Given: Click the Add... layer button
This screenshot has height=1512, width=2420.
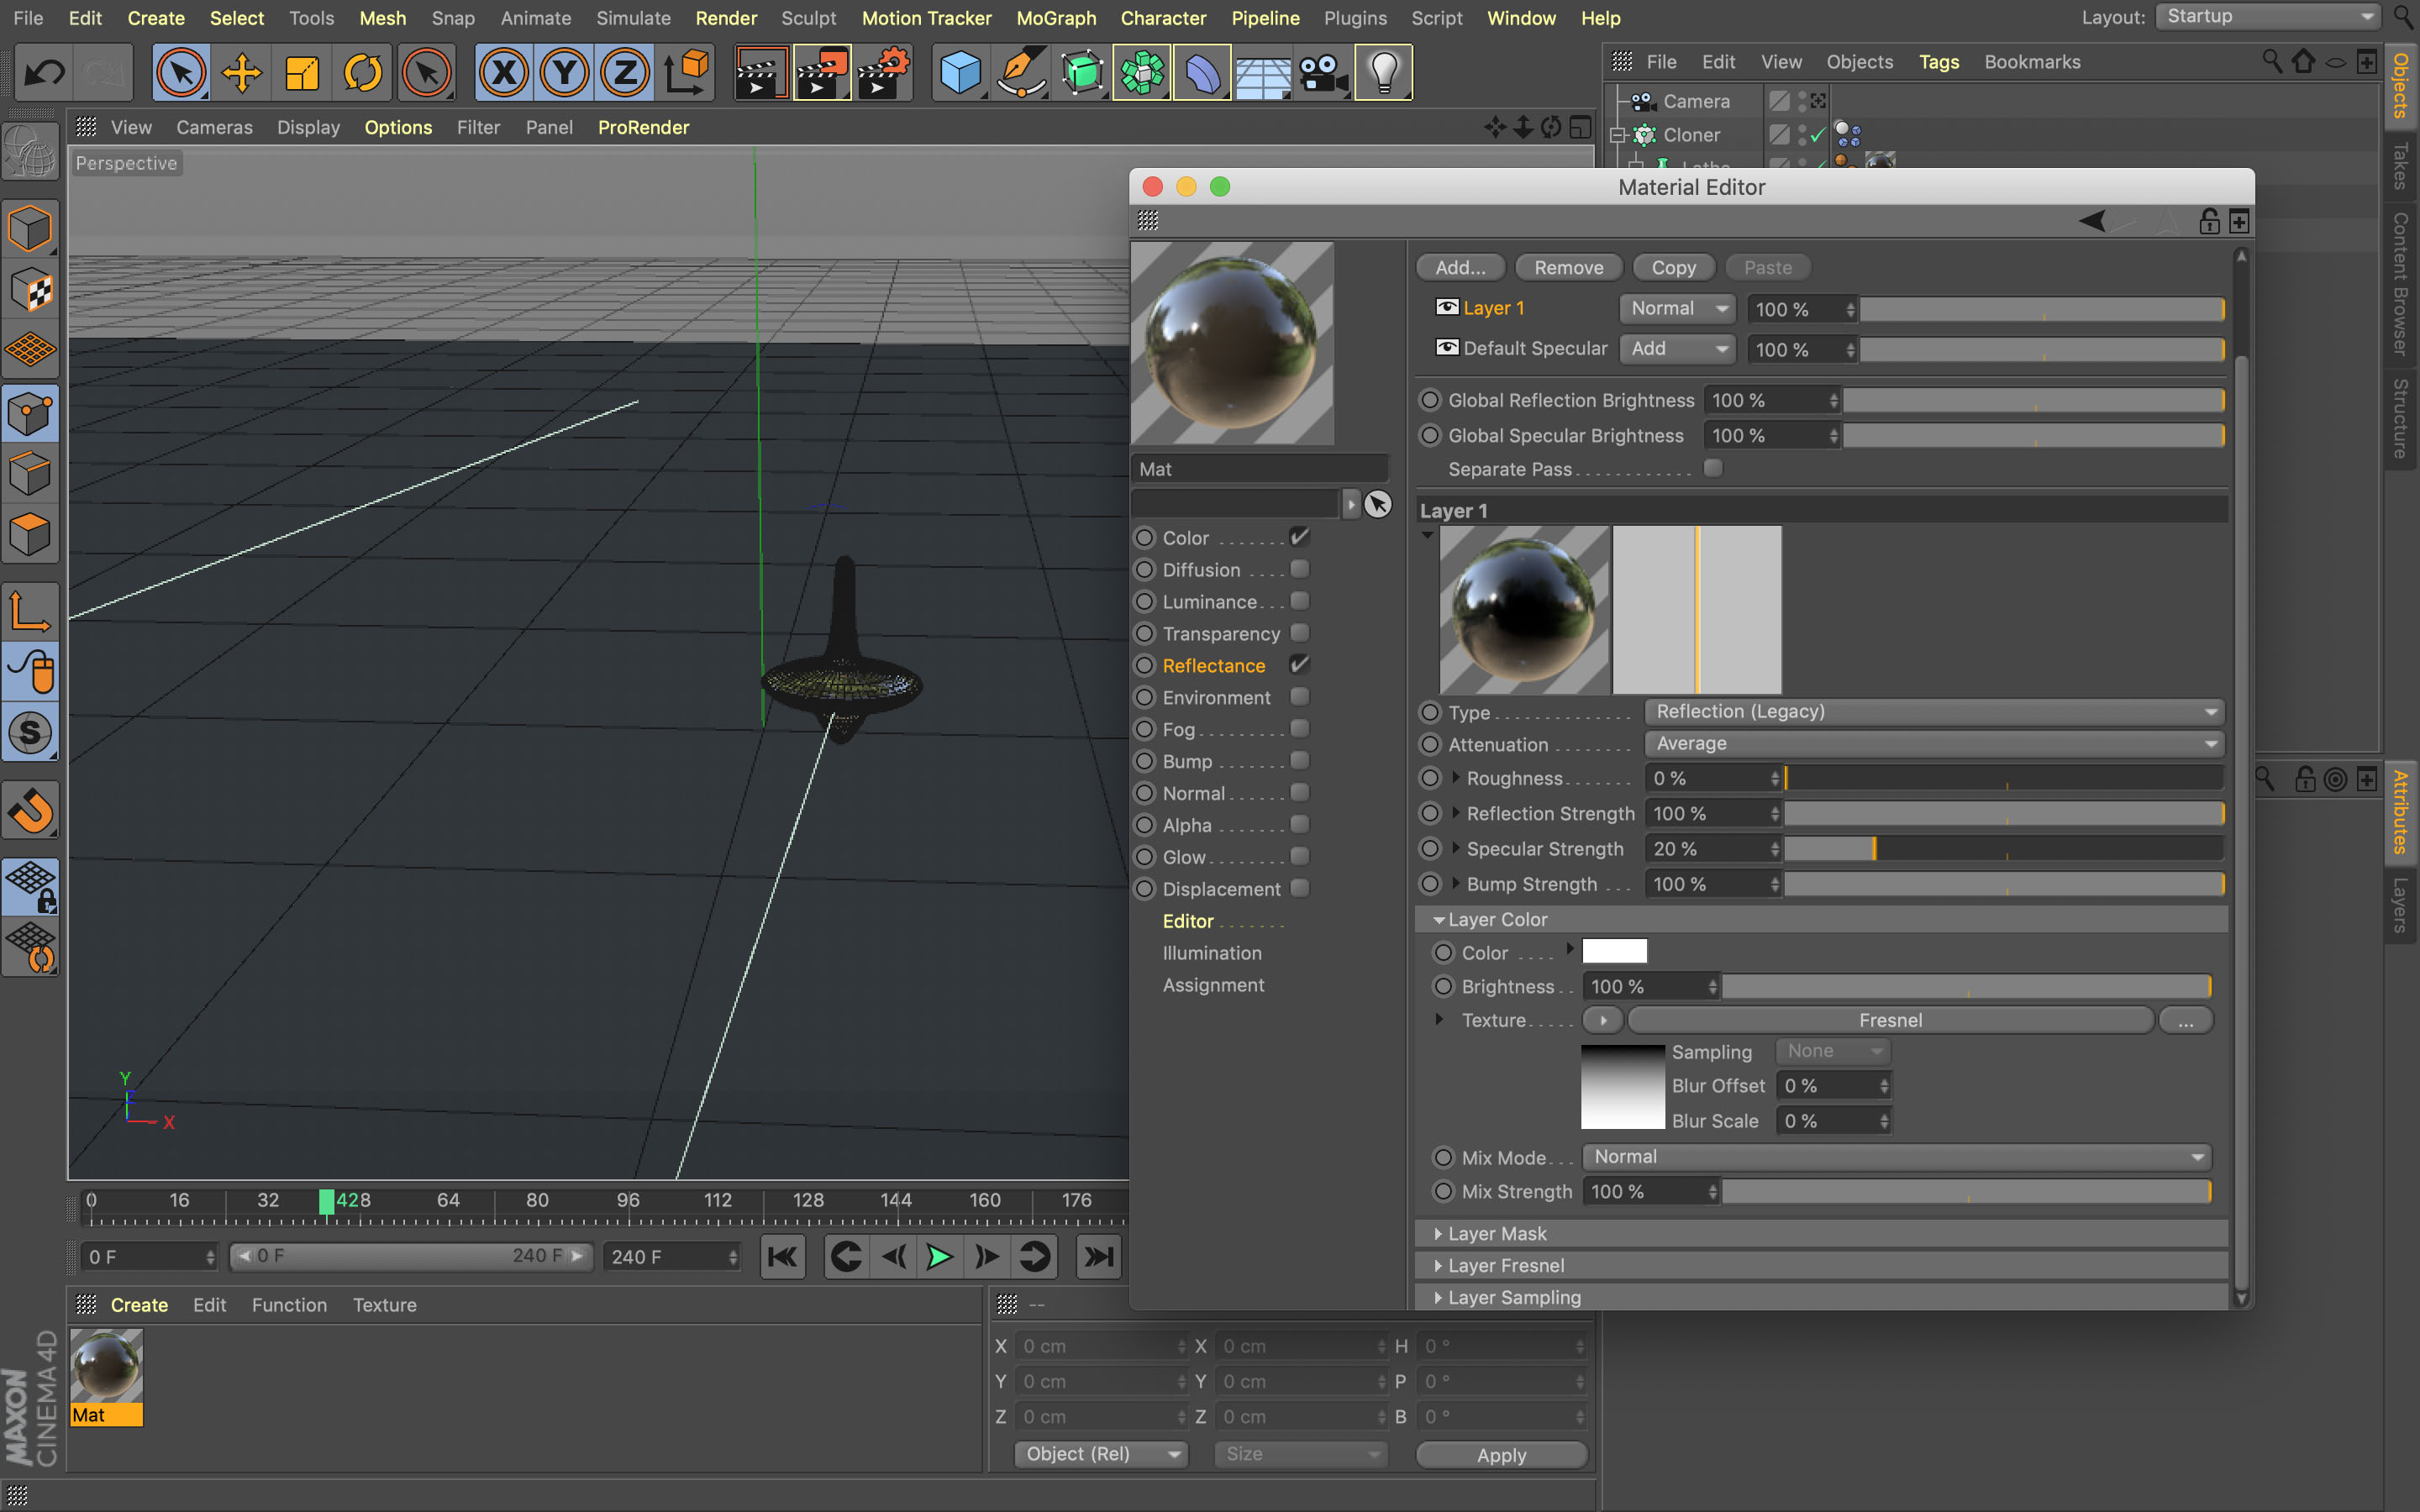Looking at the screenshot, I should (1460, 267).
